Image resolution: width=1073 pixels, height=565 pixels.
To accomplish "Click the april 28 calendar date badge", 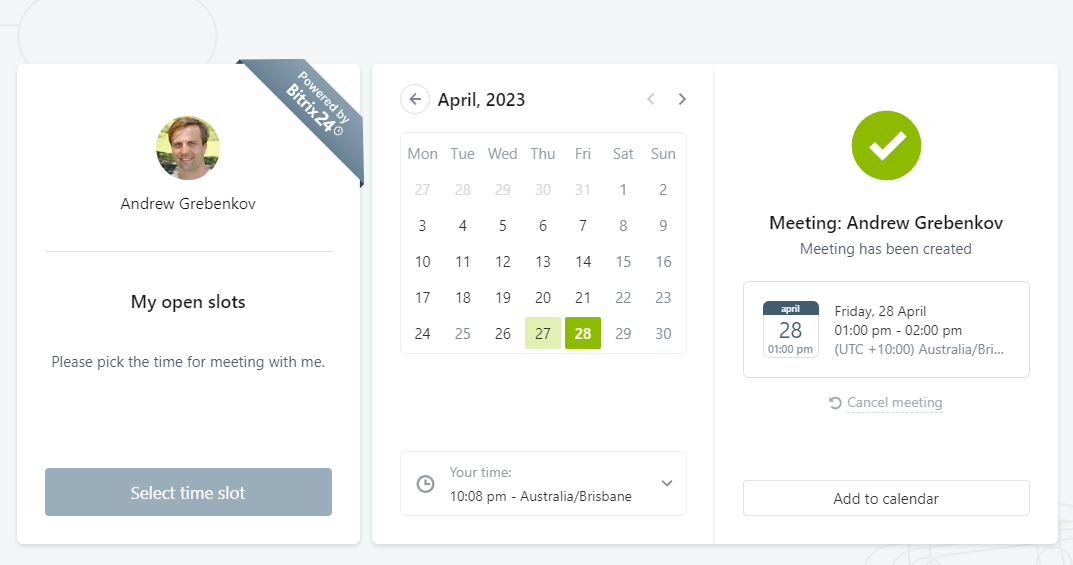I will pos(790,329).
